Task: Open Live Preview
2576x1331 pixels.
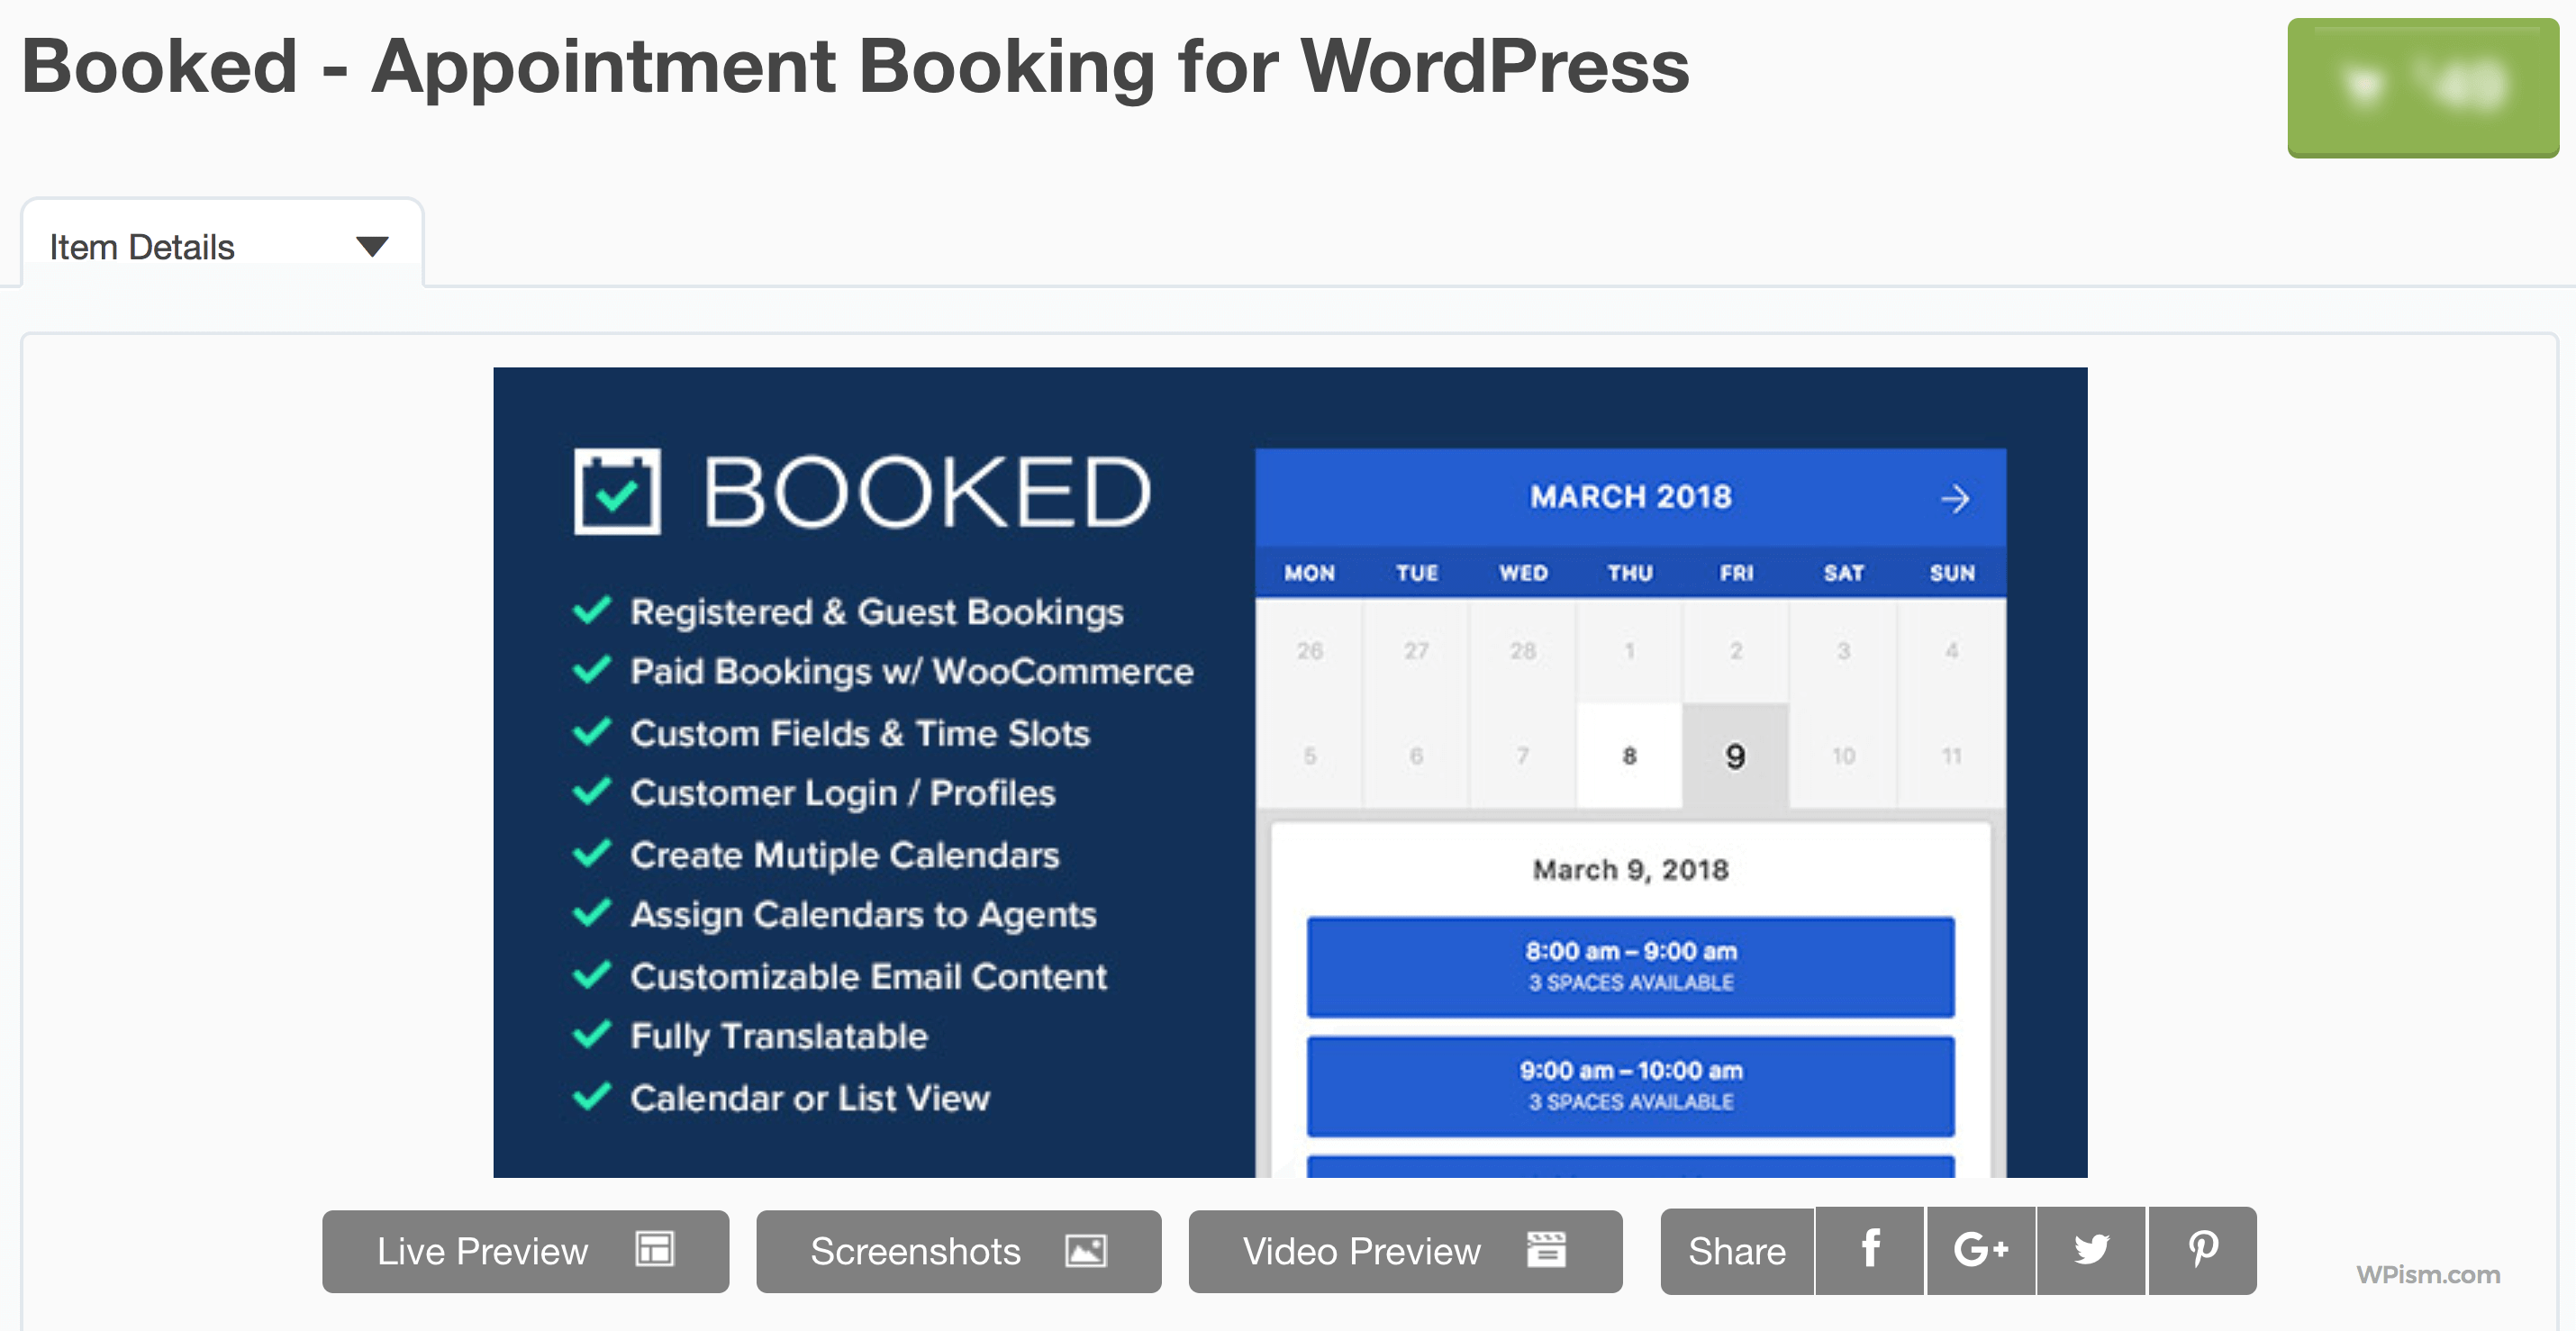Action: (x=526, y=1251)
